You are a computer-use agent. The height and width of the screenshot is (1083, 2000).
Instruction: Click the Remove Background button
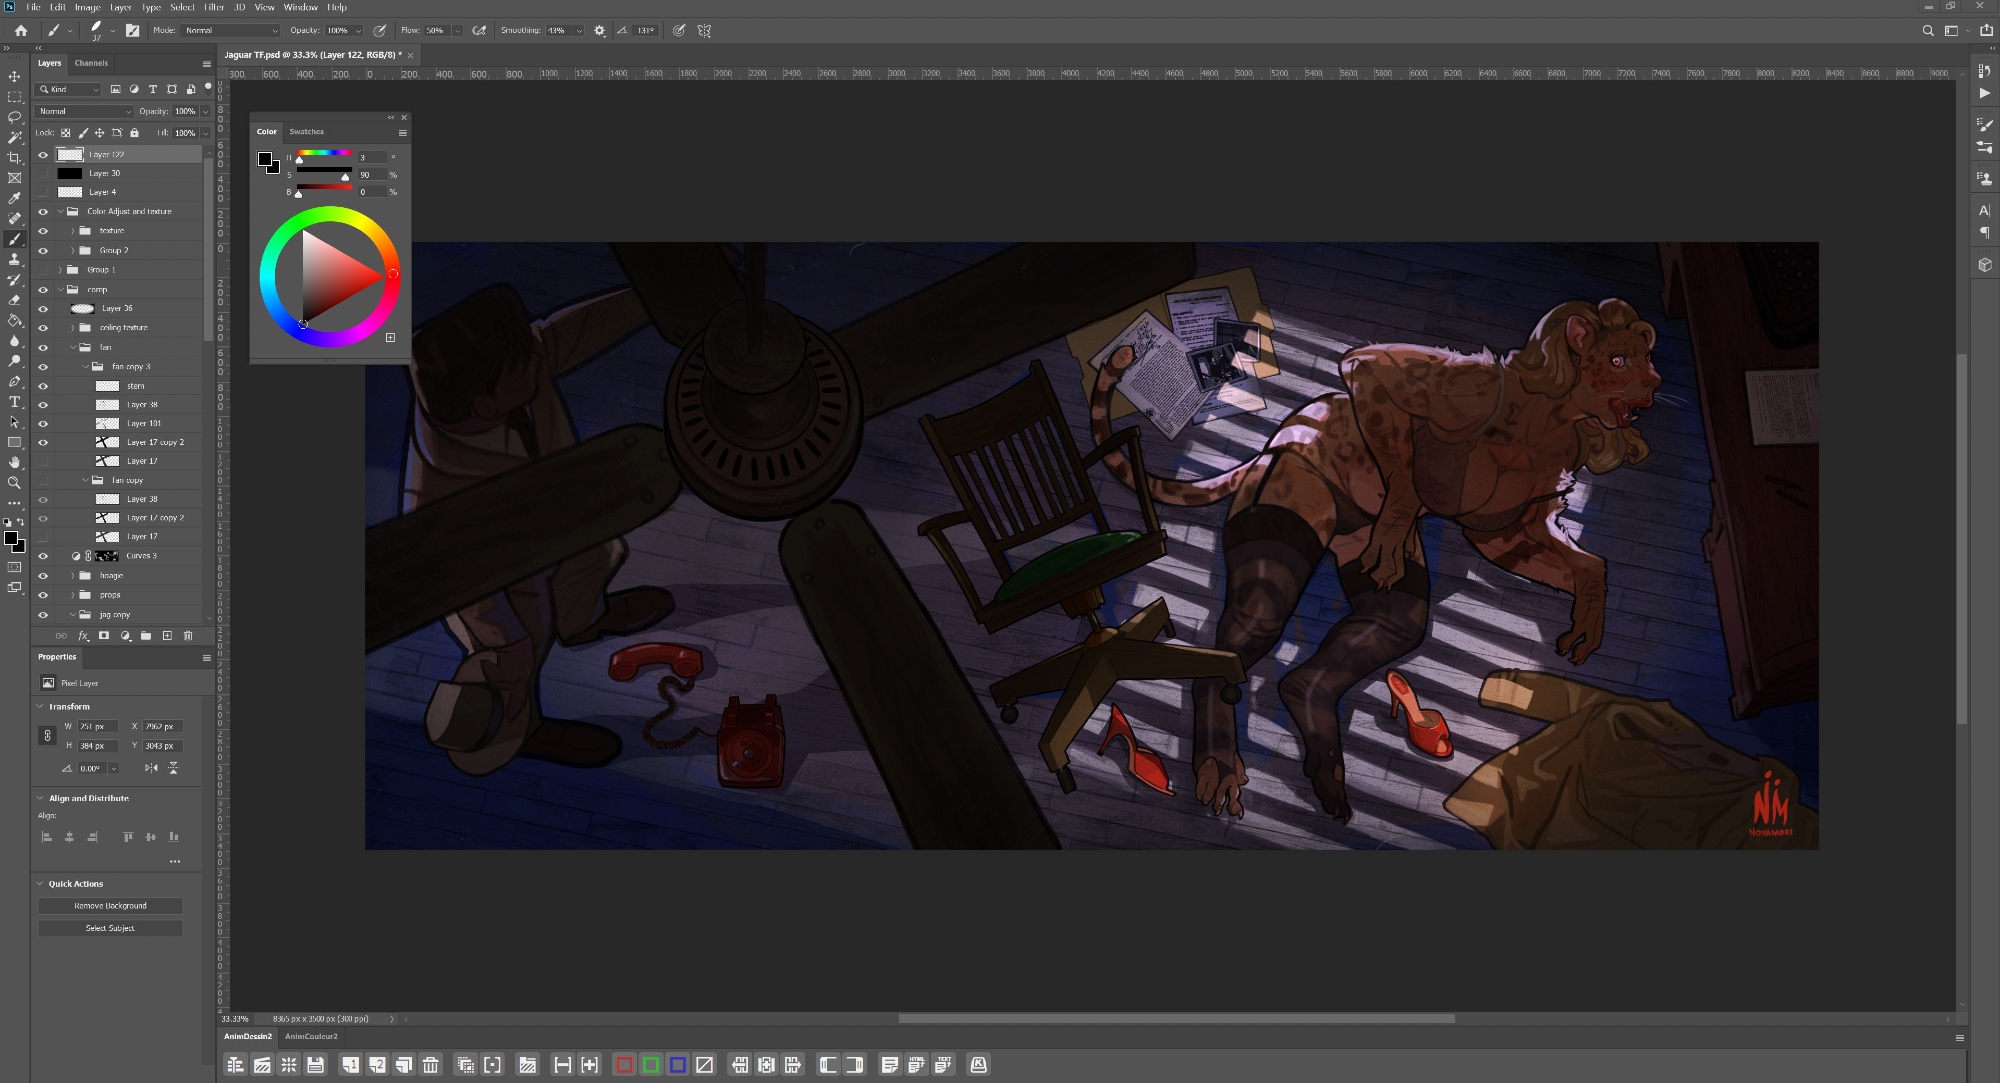(x=110, y=906)
